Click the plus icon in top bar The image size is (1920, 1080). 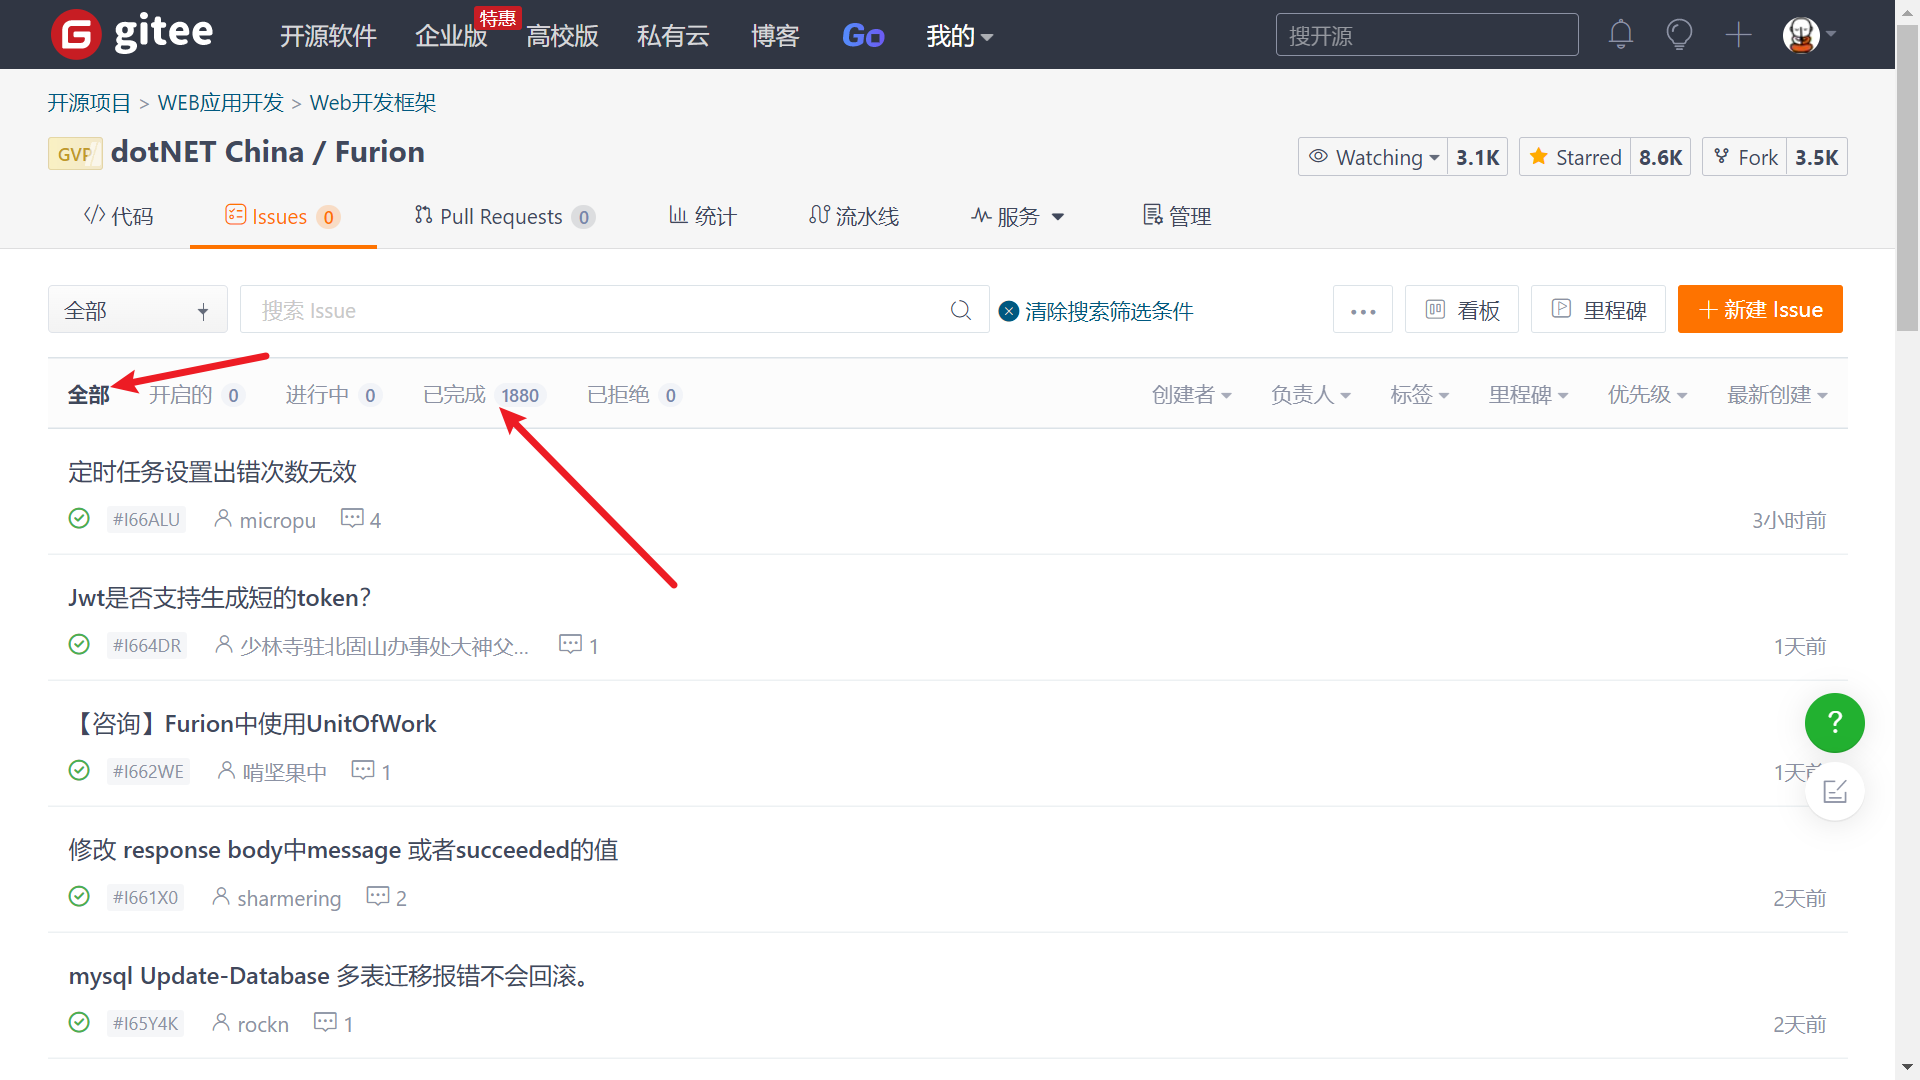tap(1738, 35)
